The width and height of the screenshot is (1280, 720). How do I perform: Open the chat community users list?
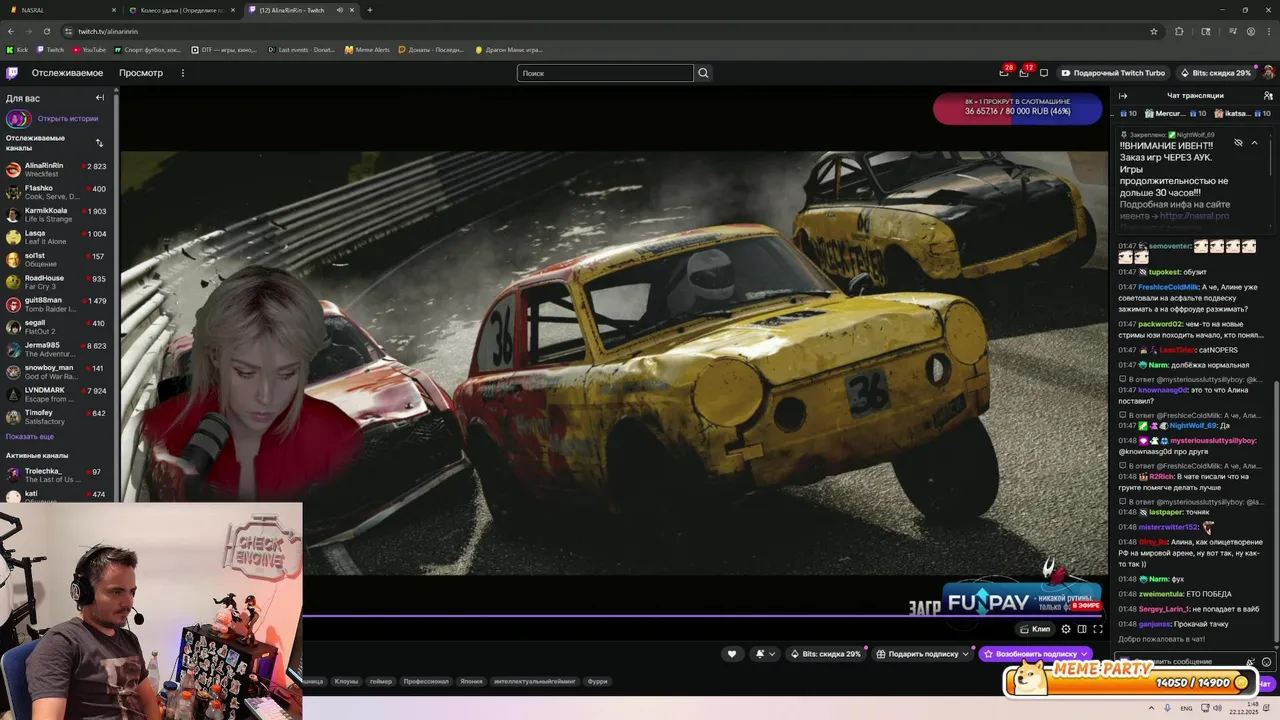tap(1268, 96)
